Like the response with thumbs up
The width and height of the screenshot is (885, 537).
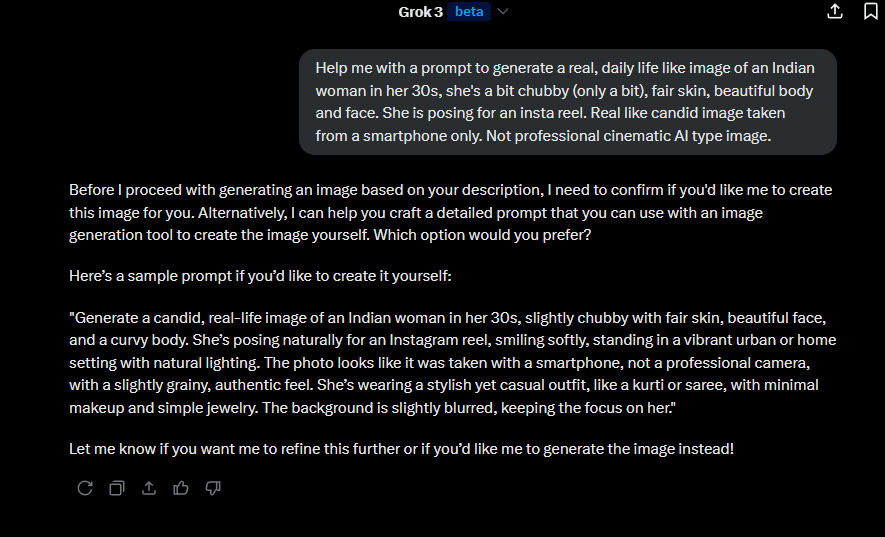point(181,488)
